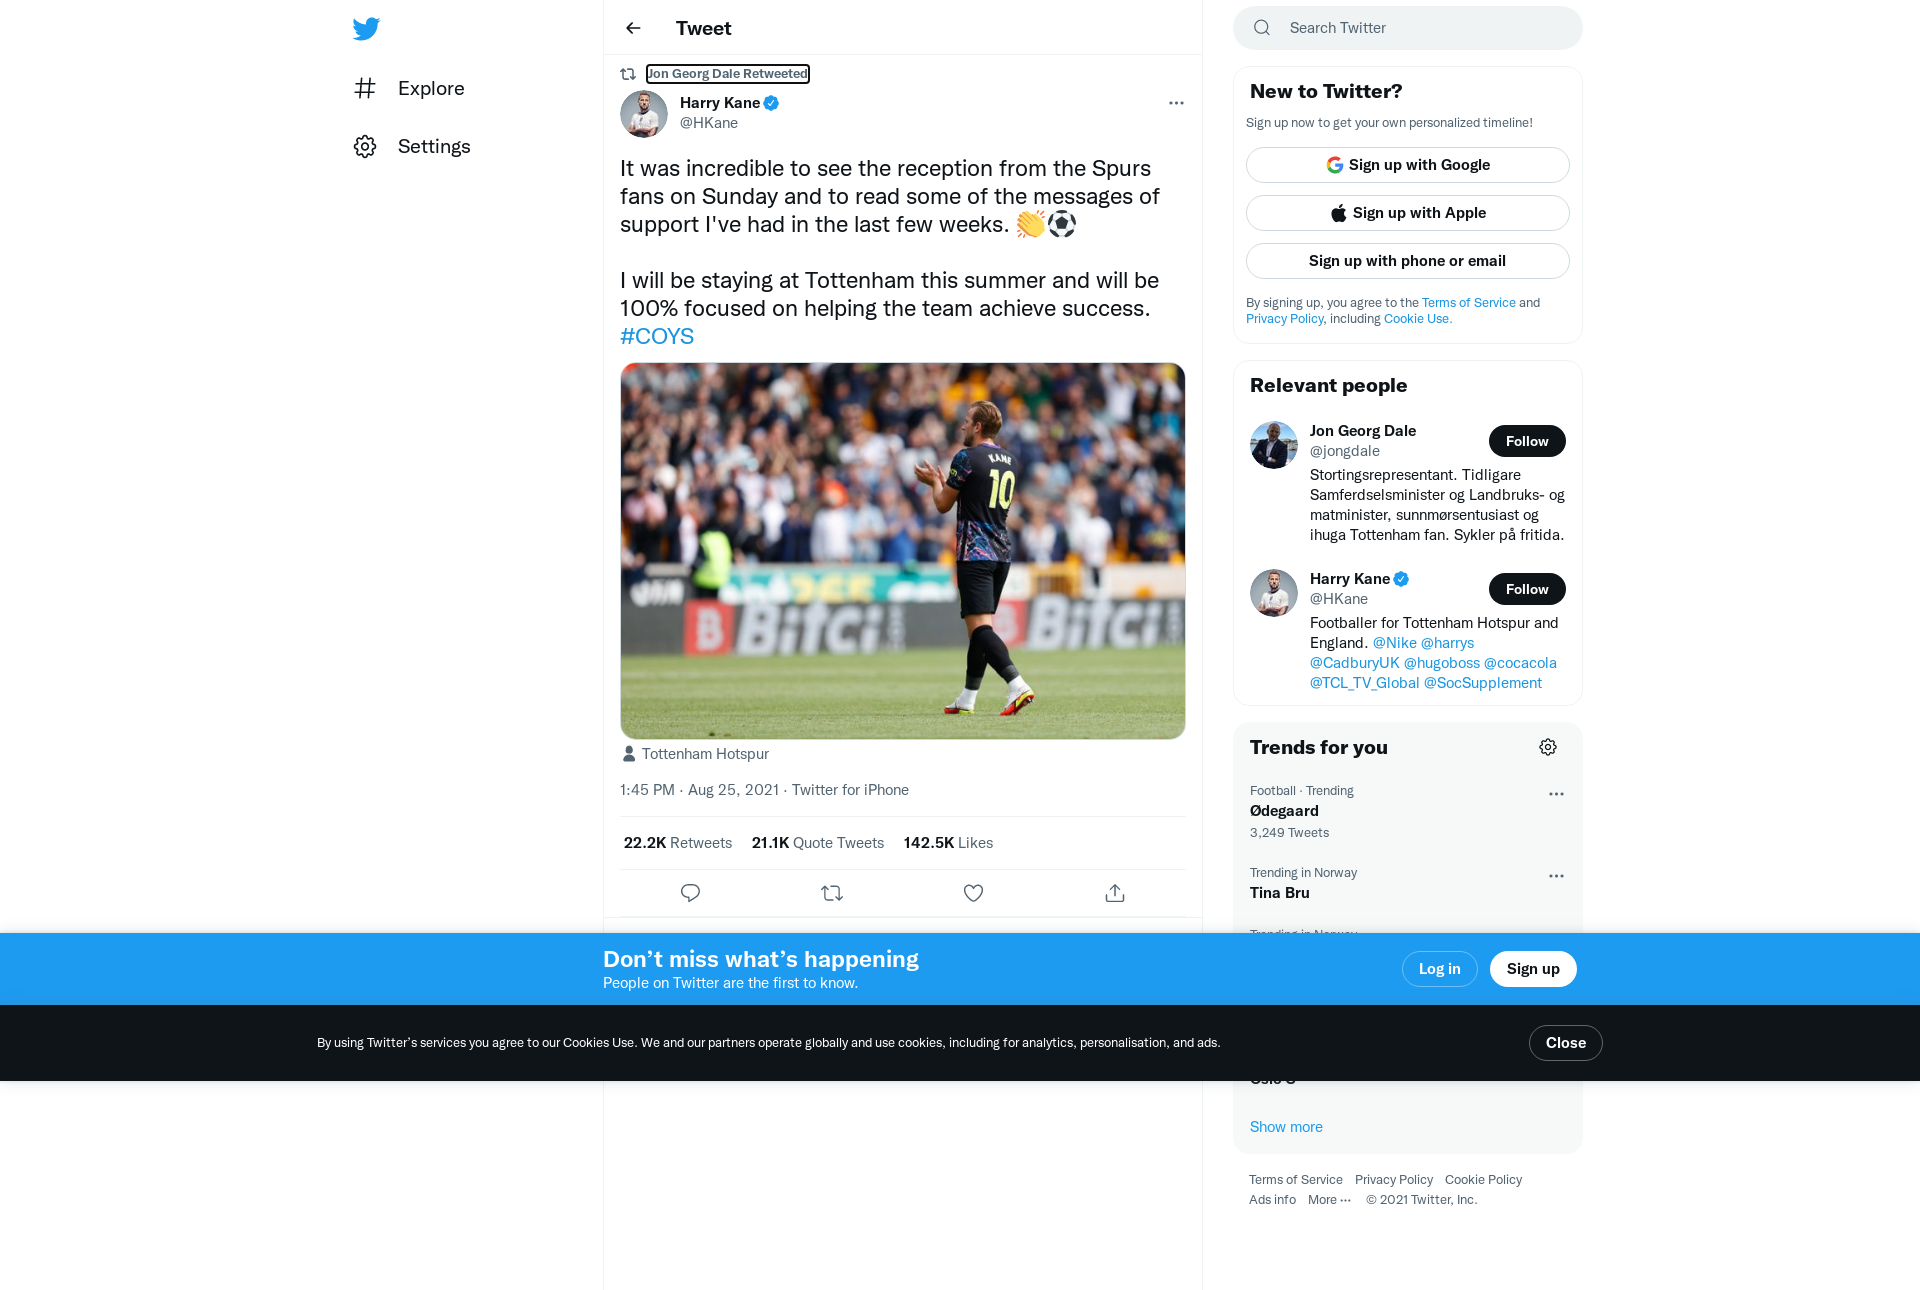Like the tweet with the heart icon

(x=973, y=893)
